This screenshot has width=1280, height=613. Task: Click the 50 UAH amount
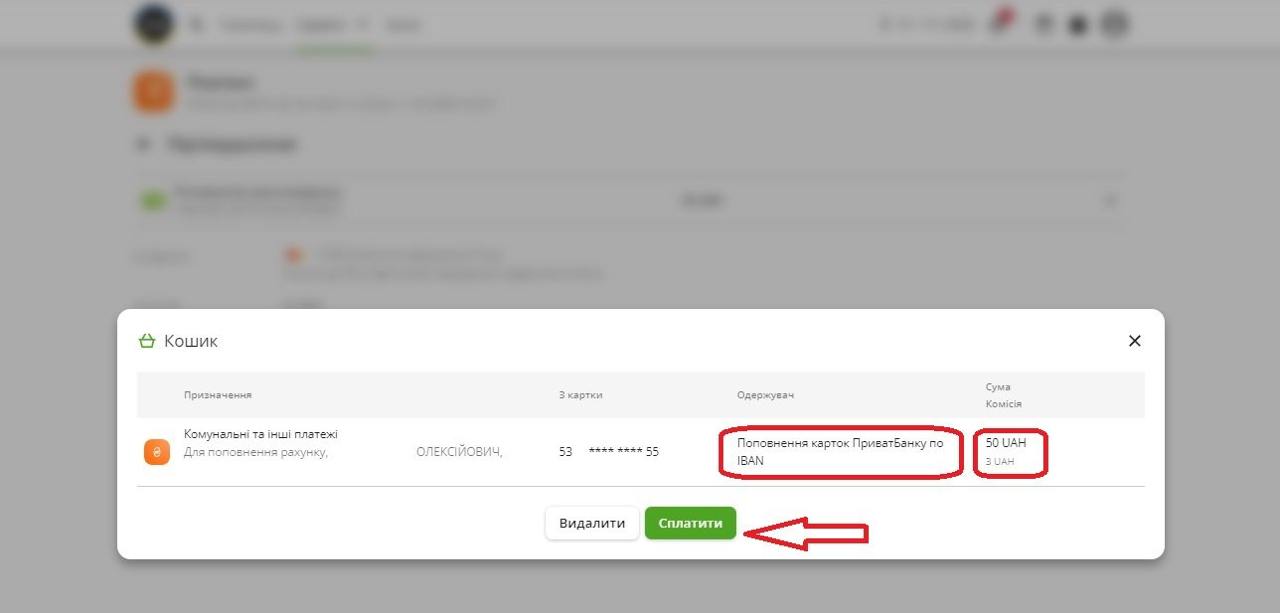click(1006, 442)
